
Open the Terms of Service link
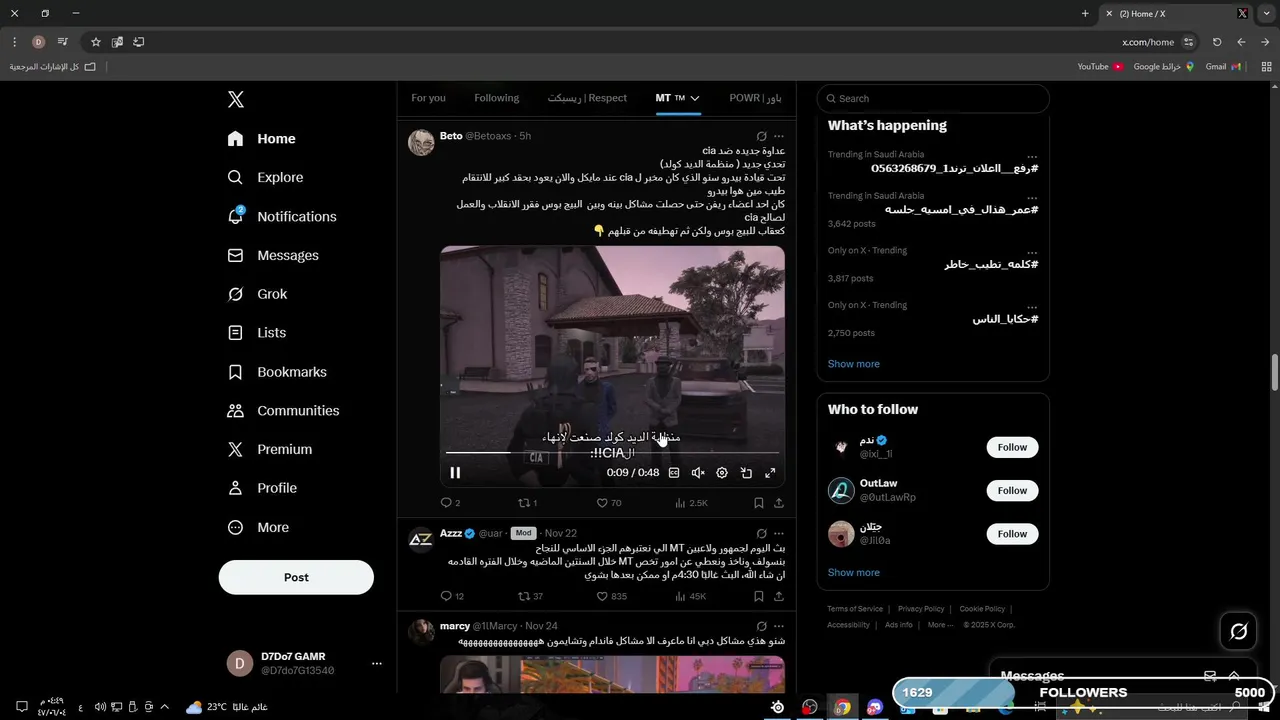point(855,609)
